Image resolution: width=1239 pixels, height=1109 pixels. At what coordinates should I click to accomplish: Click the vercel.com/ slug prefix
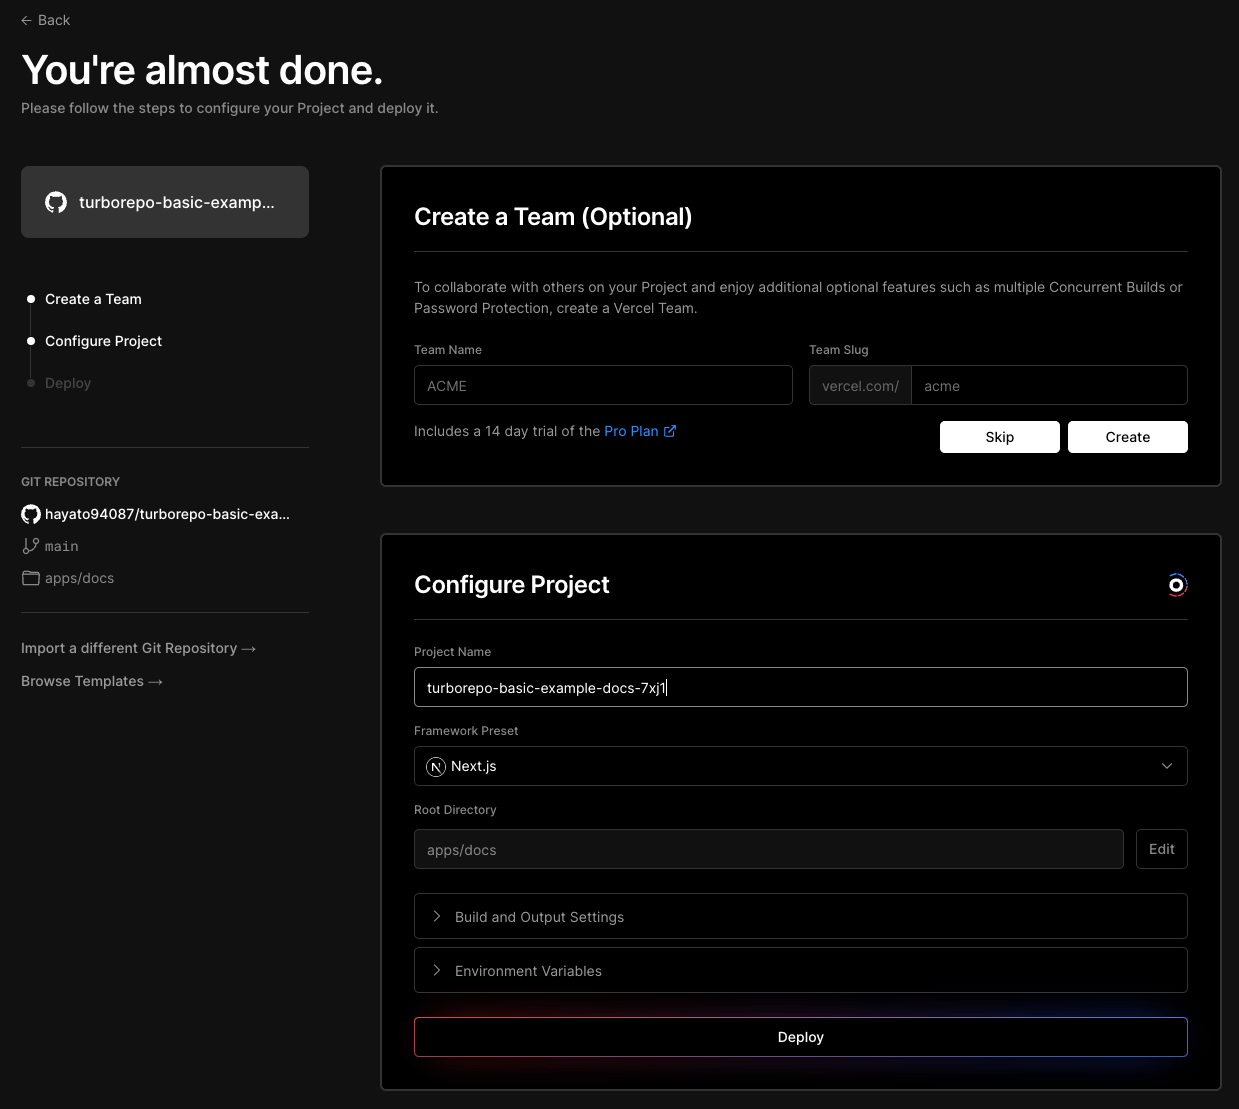[860, 385]
